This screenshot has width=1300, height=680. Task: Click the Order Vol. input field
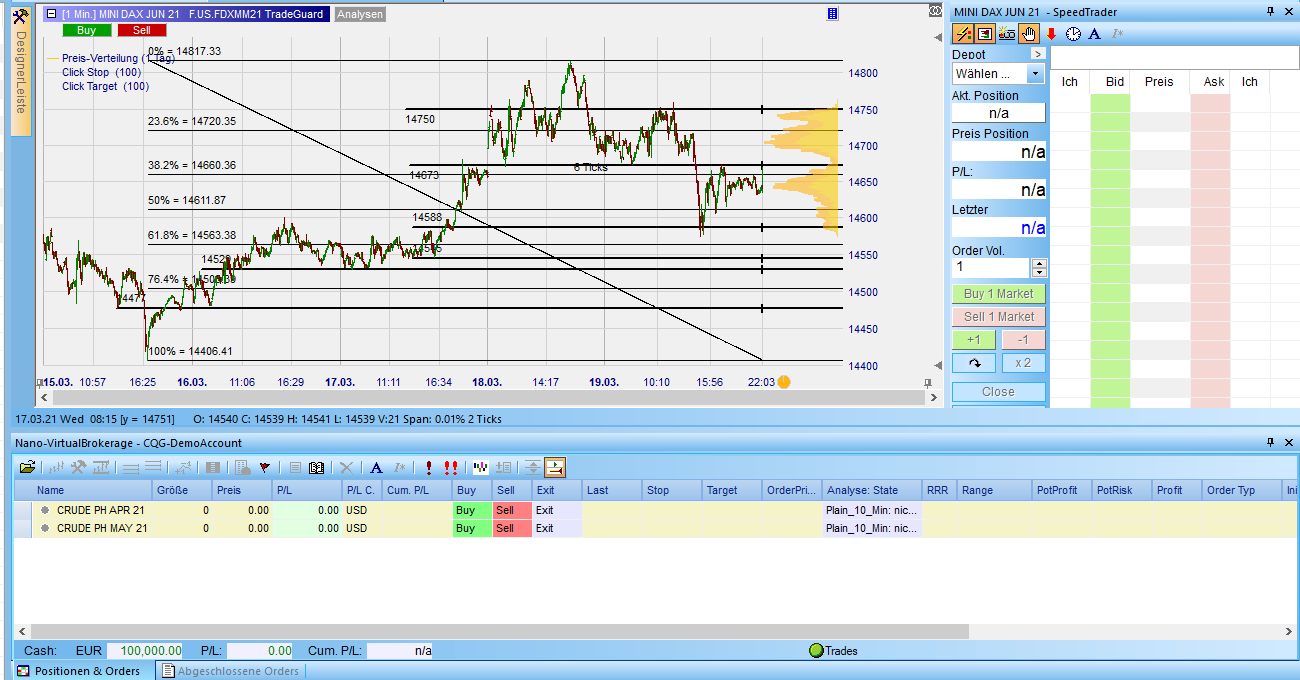(x=991, y=268)
